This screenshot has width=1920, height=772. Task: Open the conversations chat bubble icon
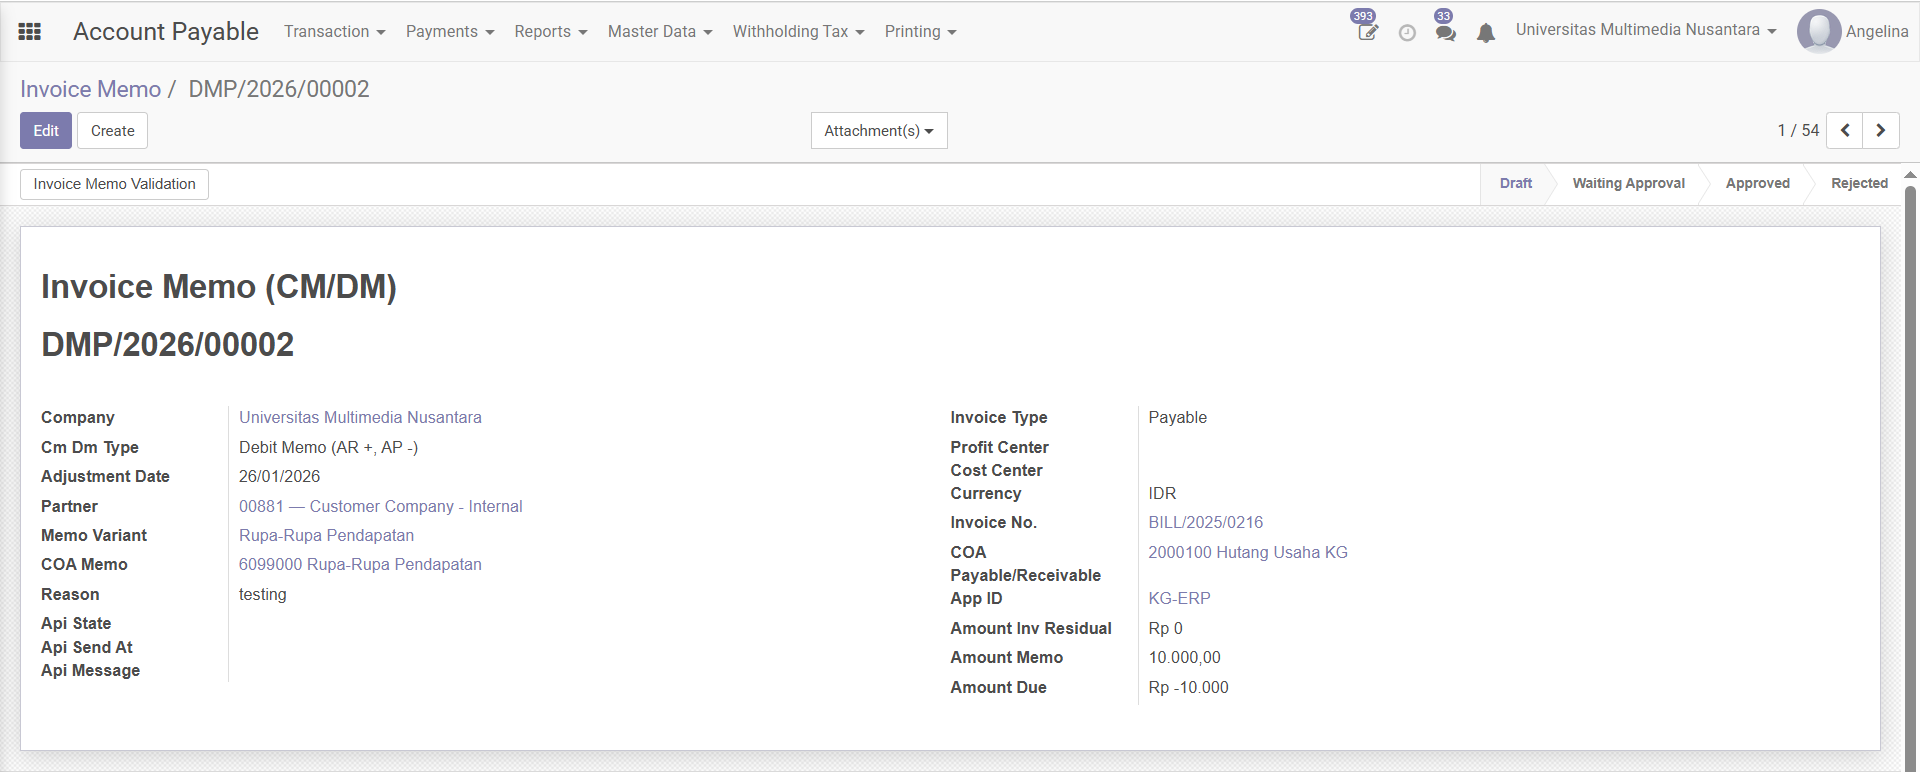coord(1445,32)
